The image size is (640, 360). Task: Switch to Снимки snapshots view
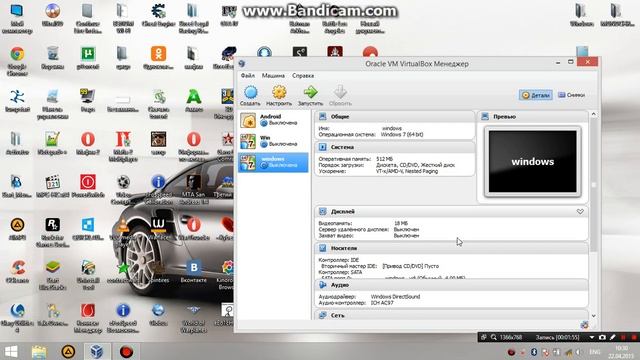coord(571,95)
